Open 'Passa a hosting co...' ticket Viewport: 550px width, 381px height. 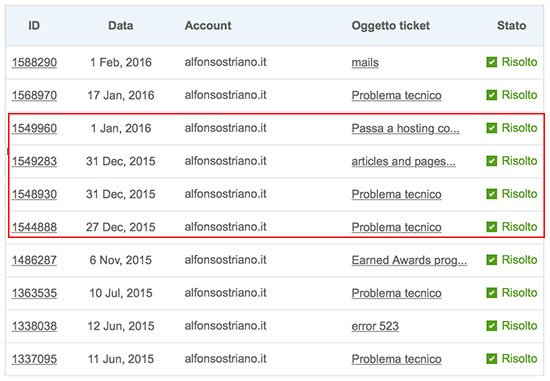(x=405, y=128)
